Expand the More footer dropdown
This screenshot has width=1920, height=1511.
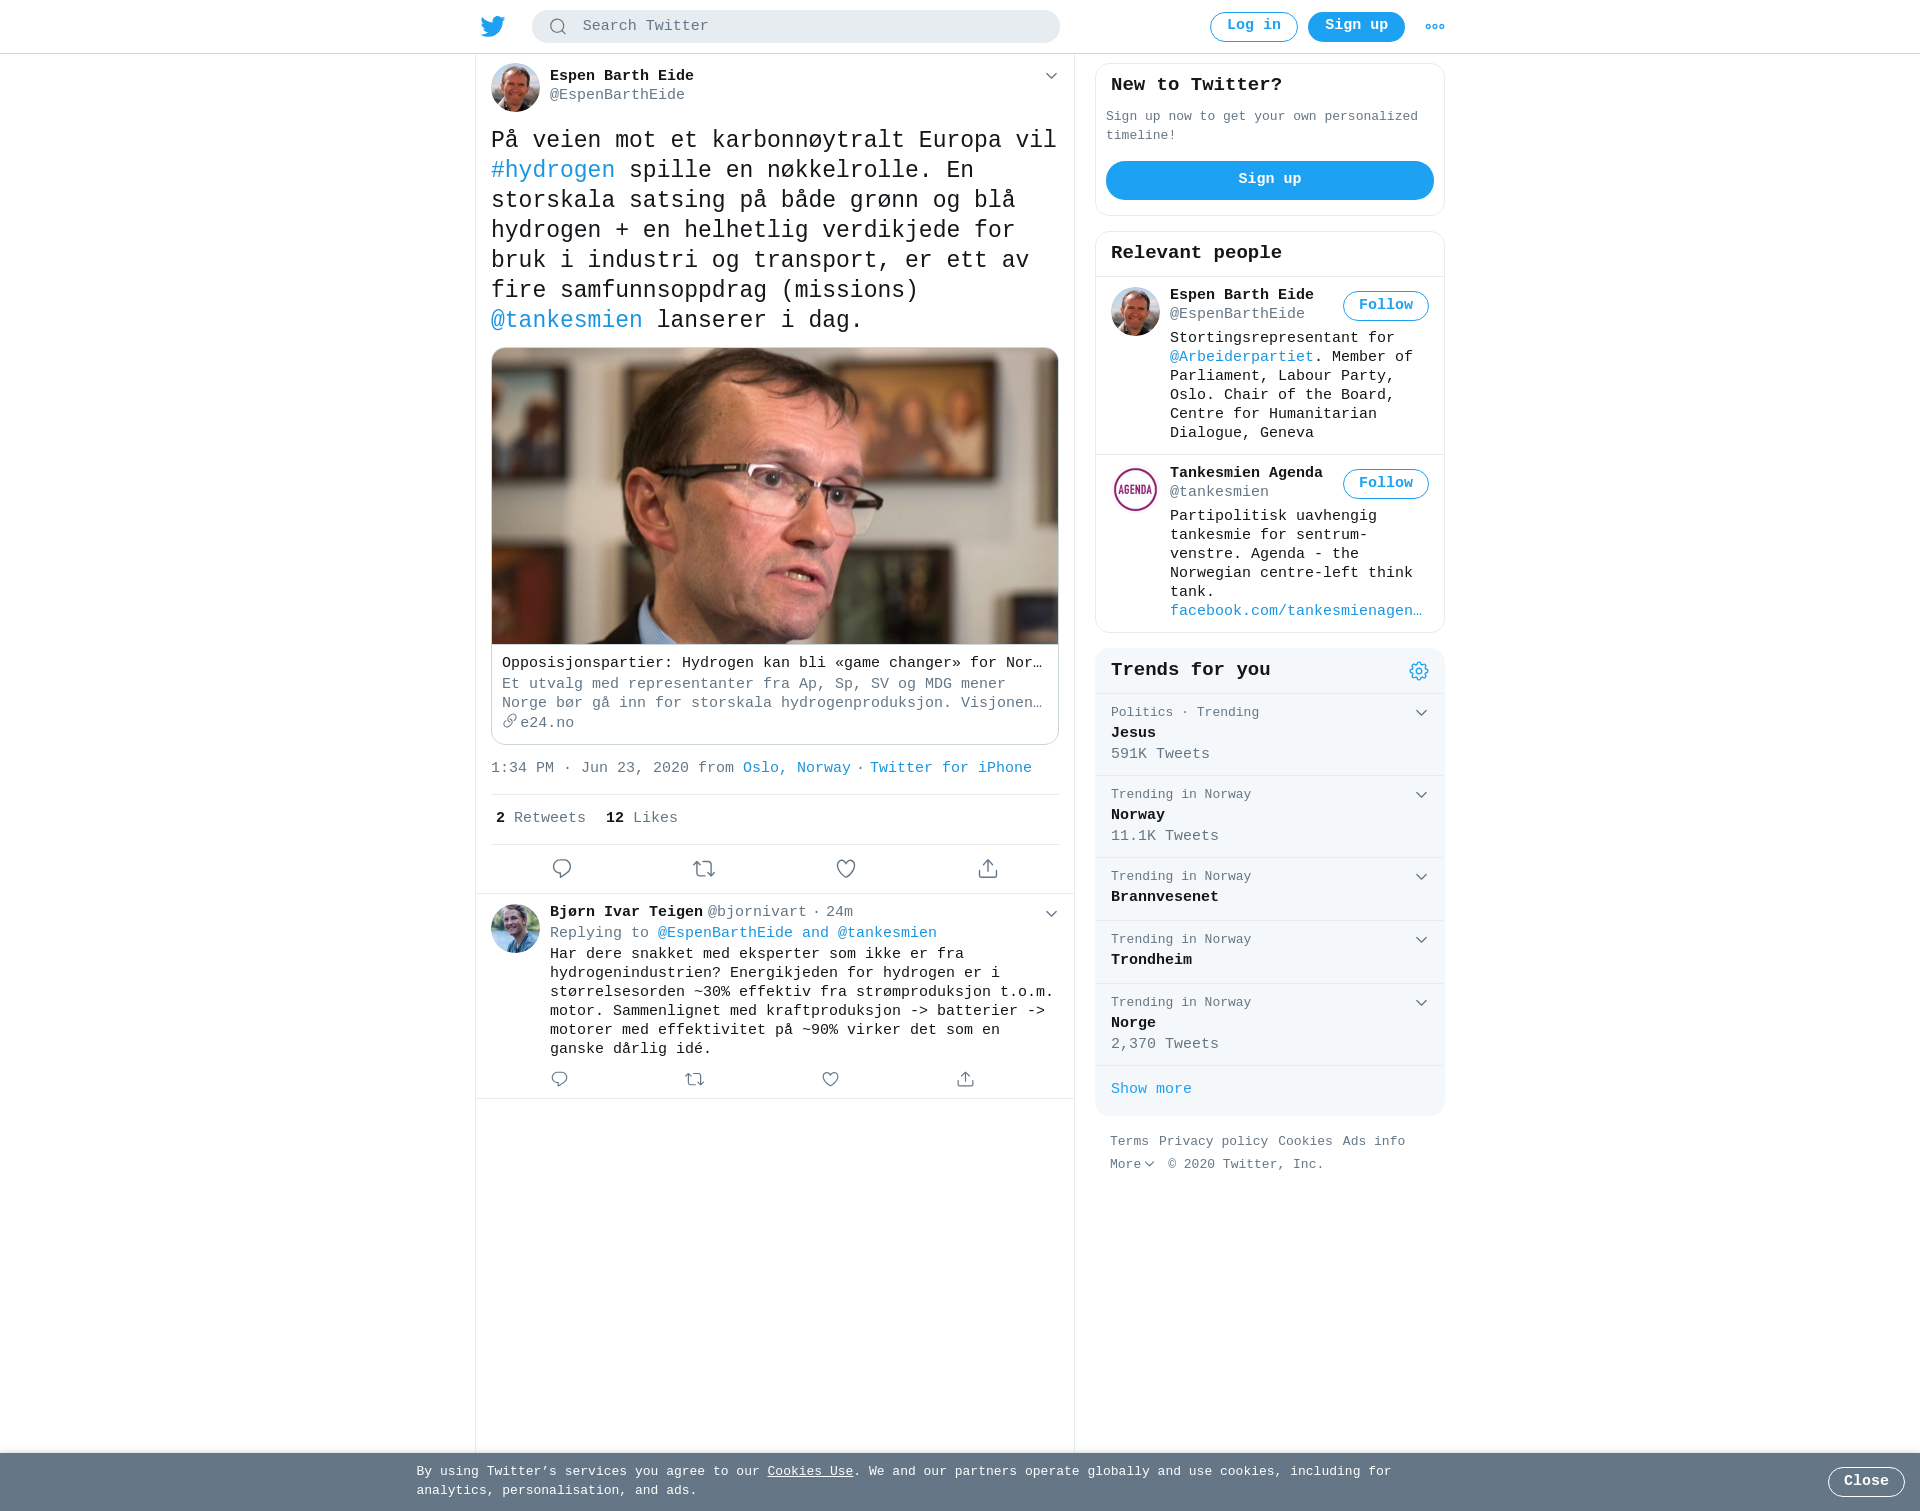click(1132, 1165)
